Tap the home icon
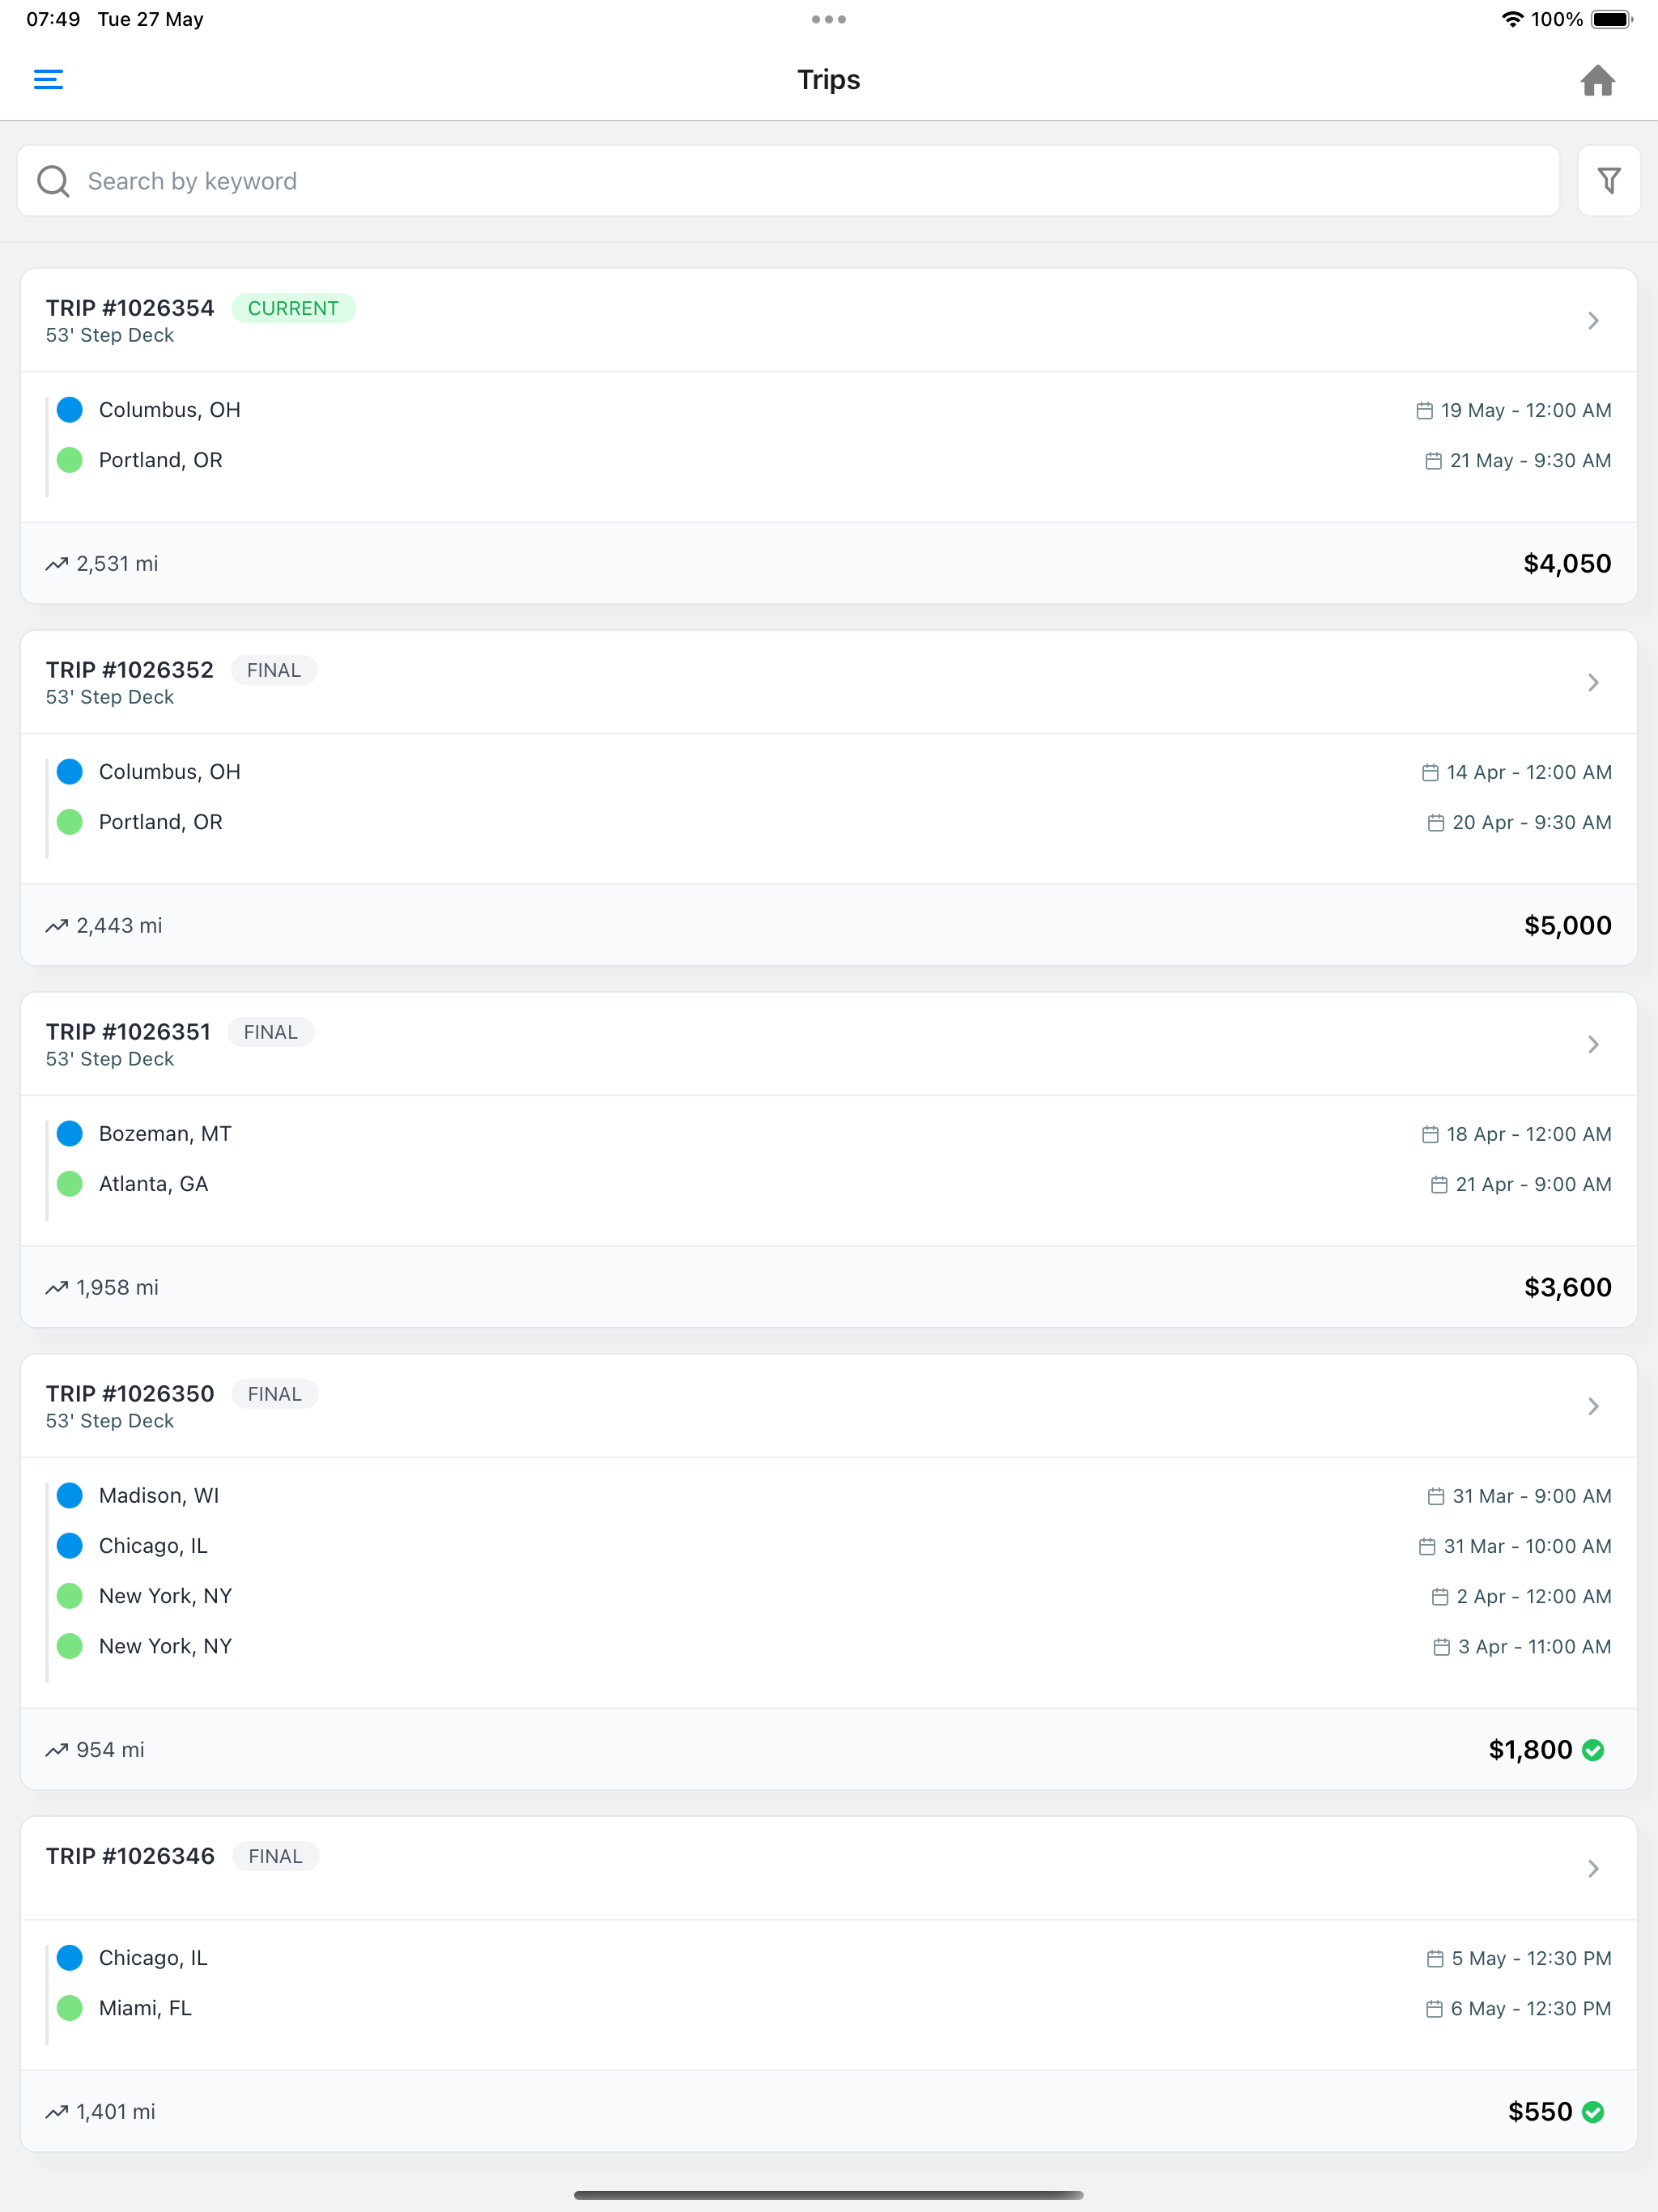The image size is (1658, 2212). pos(1597,80)
